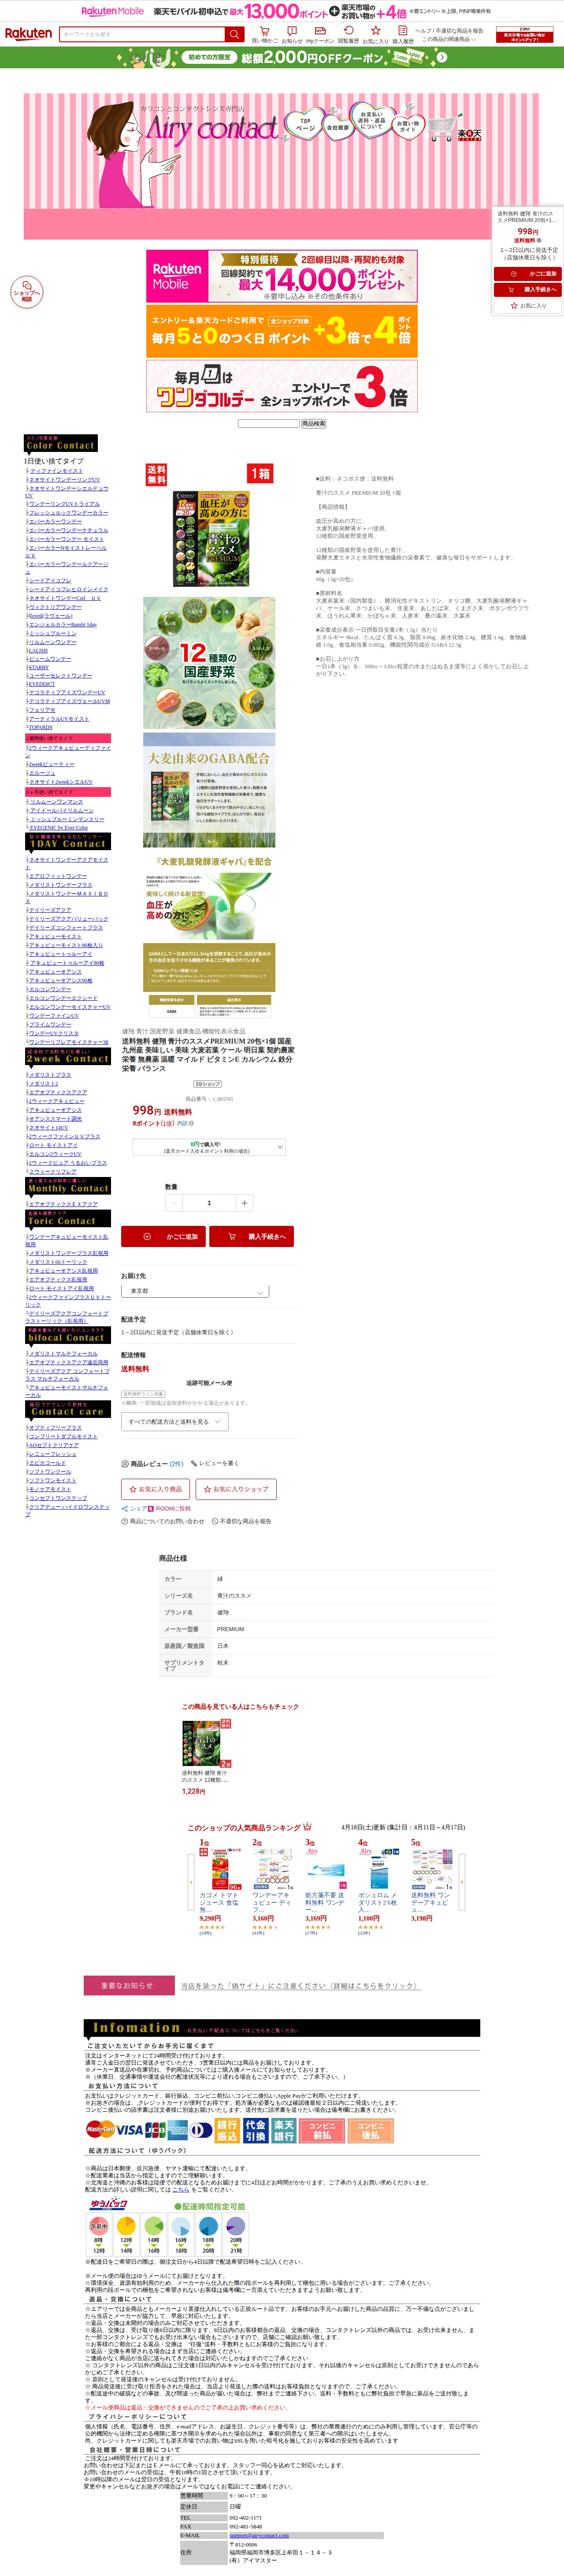Viewport: 564px width, 2576px height.
Task: Click the Rakuten search keyword field
Action: tap(142, 34)
